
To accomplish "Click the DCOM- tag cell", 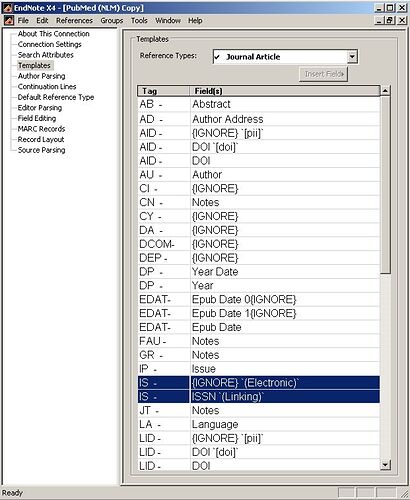I will [x=163, y=244].
